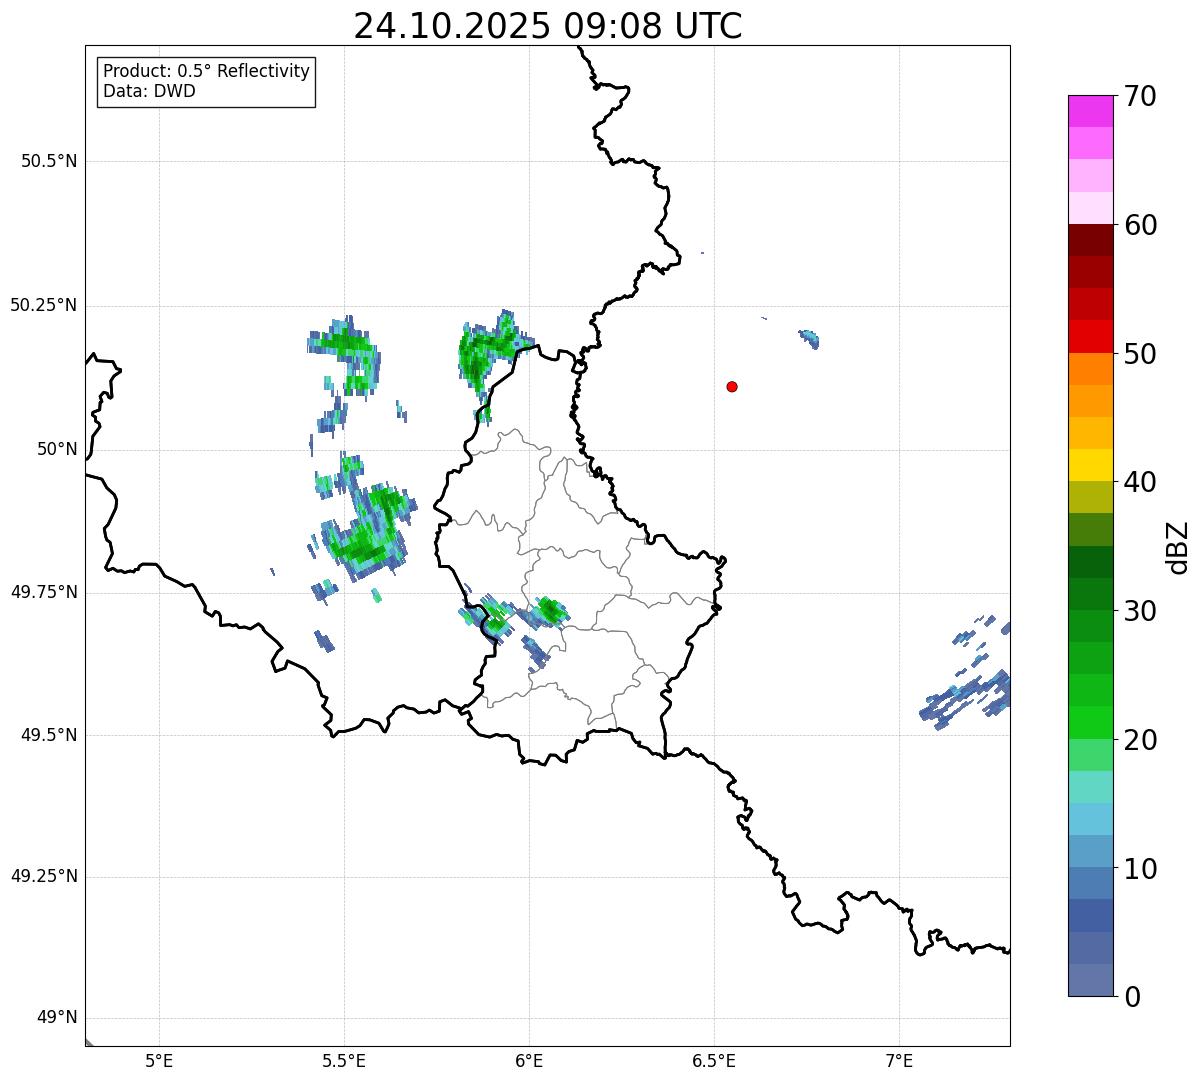Click the 49.5°N latitude label
The height and width of the screenshot is (1081, 1202).
pyautogui.click(x=49, y=735)
